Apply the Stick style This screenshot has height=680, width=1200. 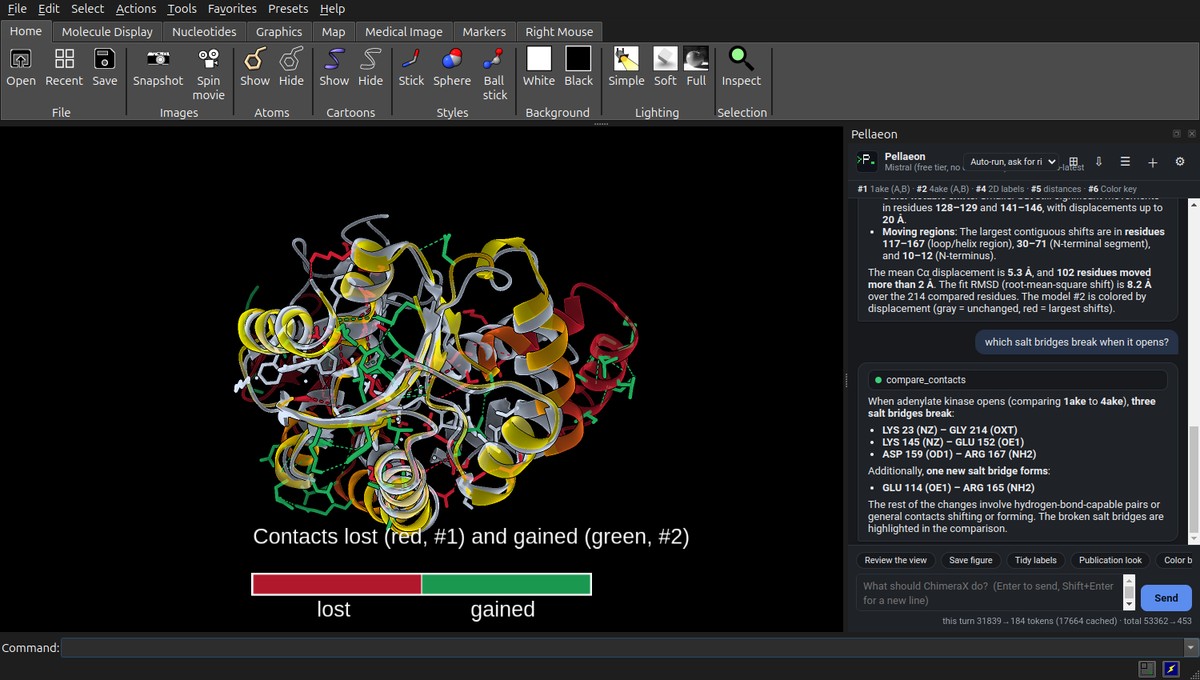pyautogui.click(x=411, y=59)
